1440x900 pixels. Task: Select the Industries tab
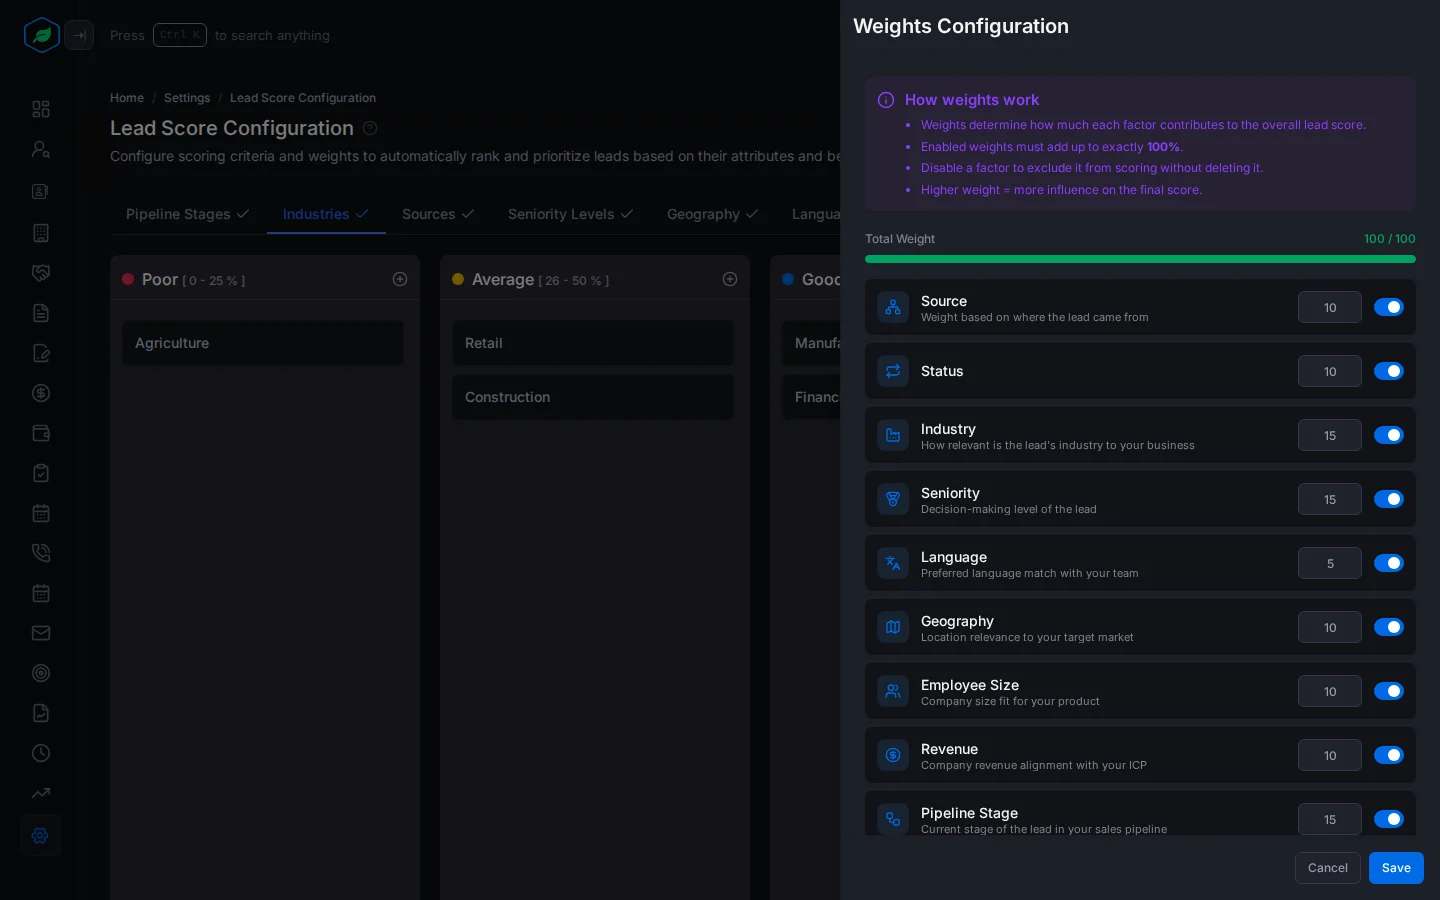click(326, 214)
